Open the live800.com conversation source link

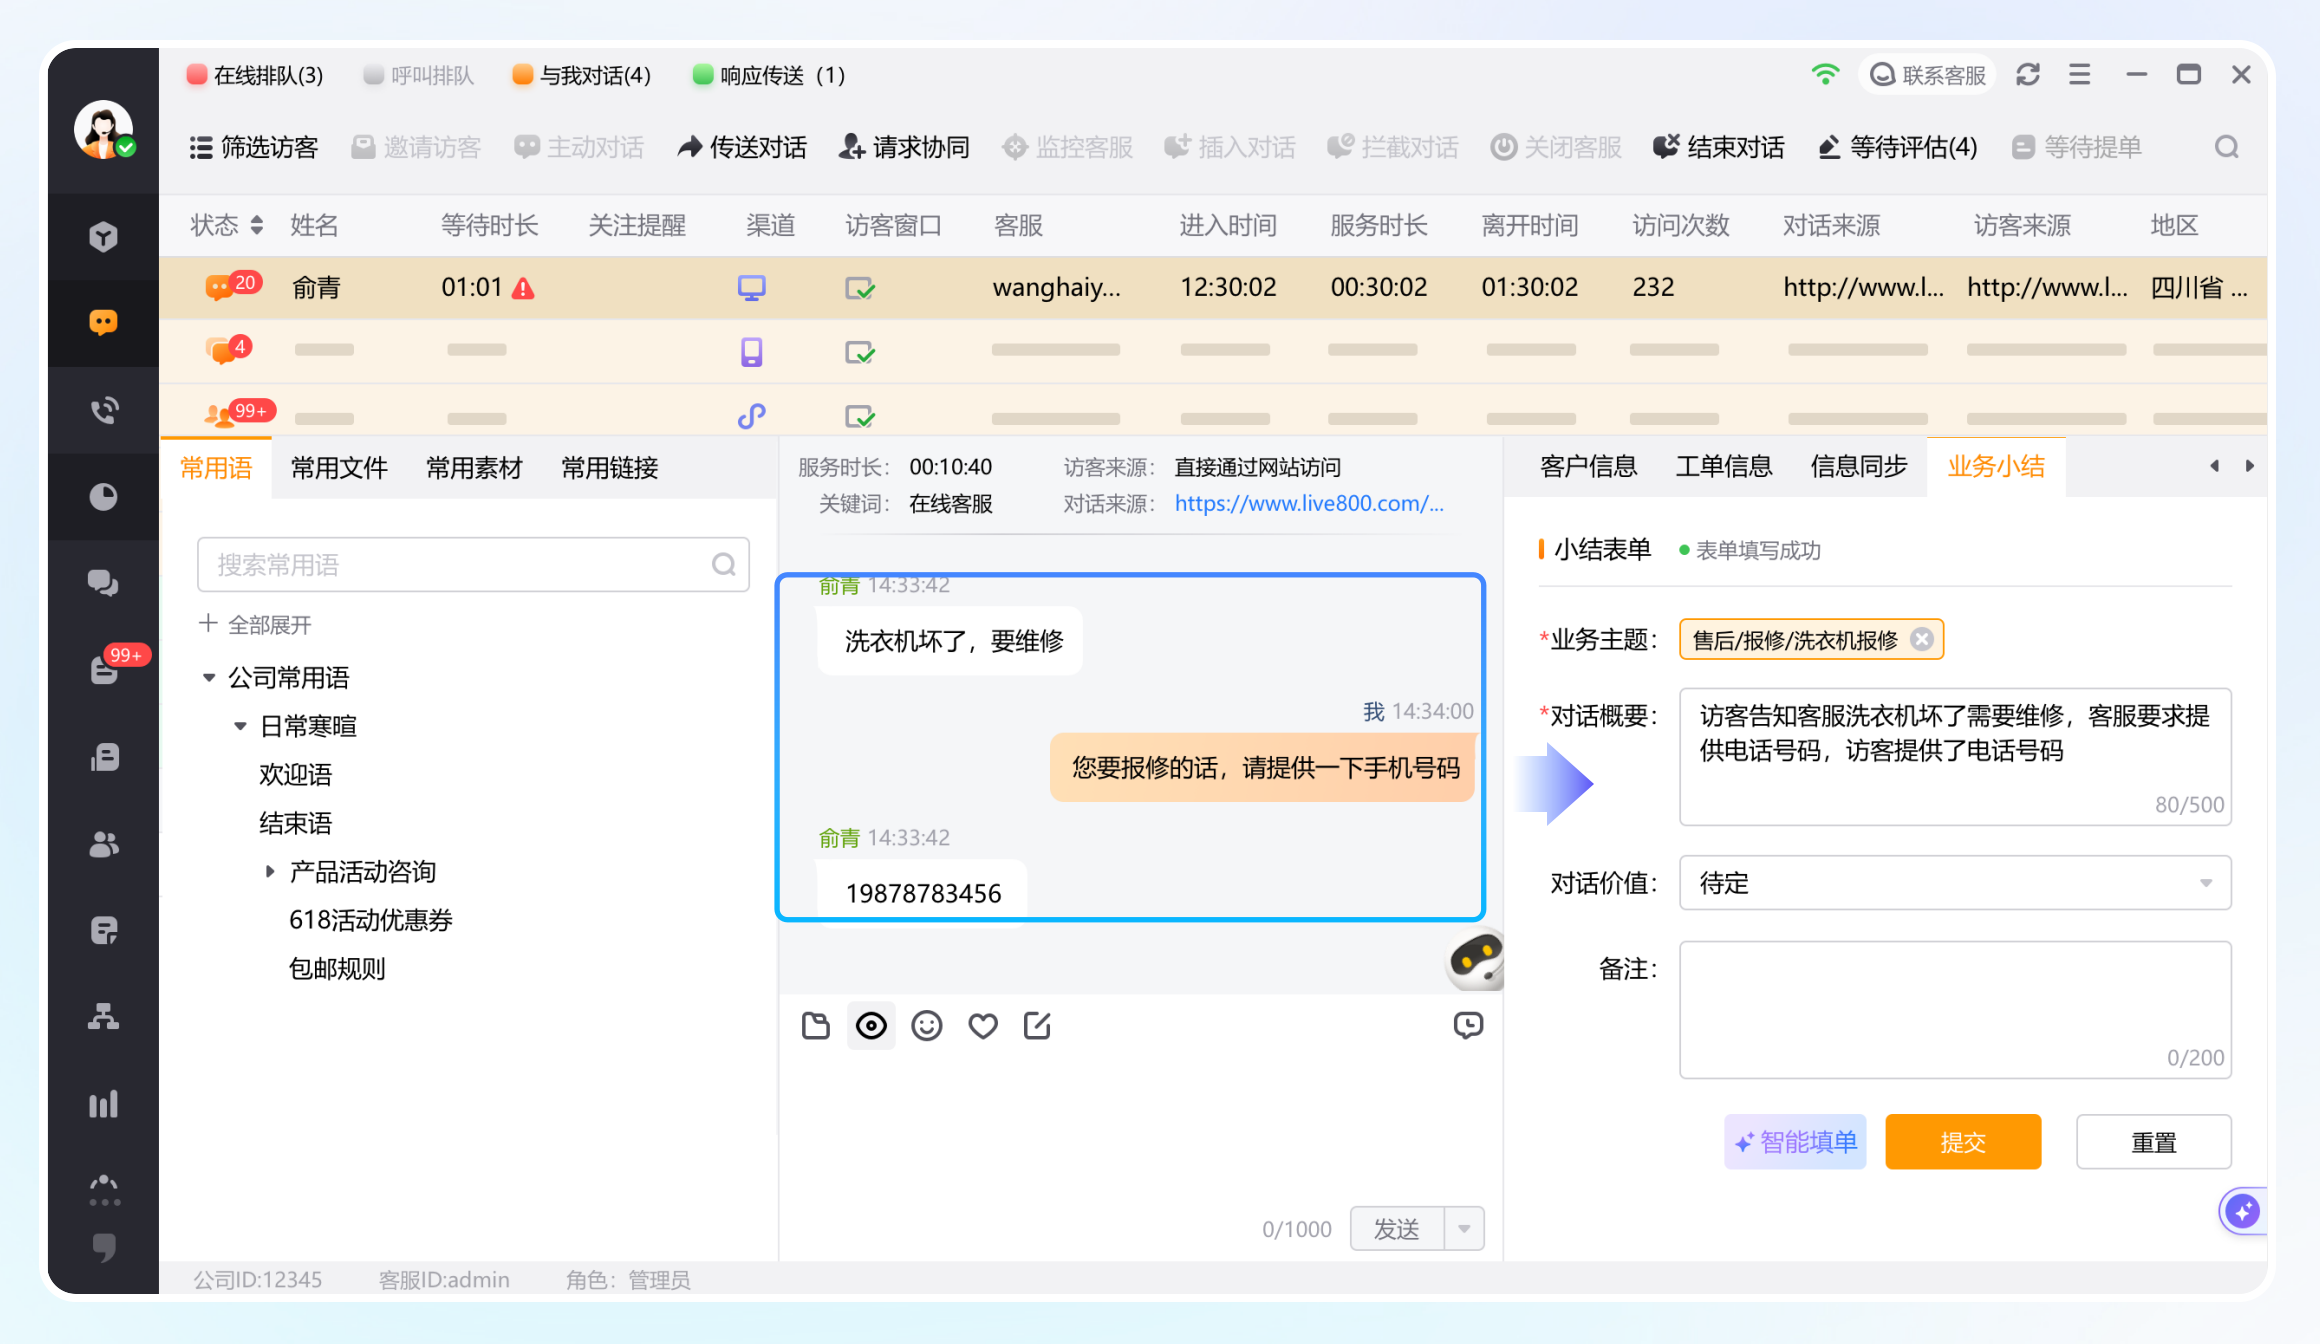click(1308, 504)
